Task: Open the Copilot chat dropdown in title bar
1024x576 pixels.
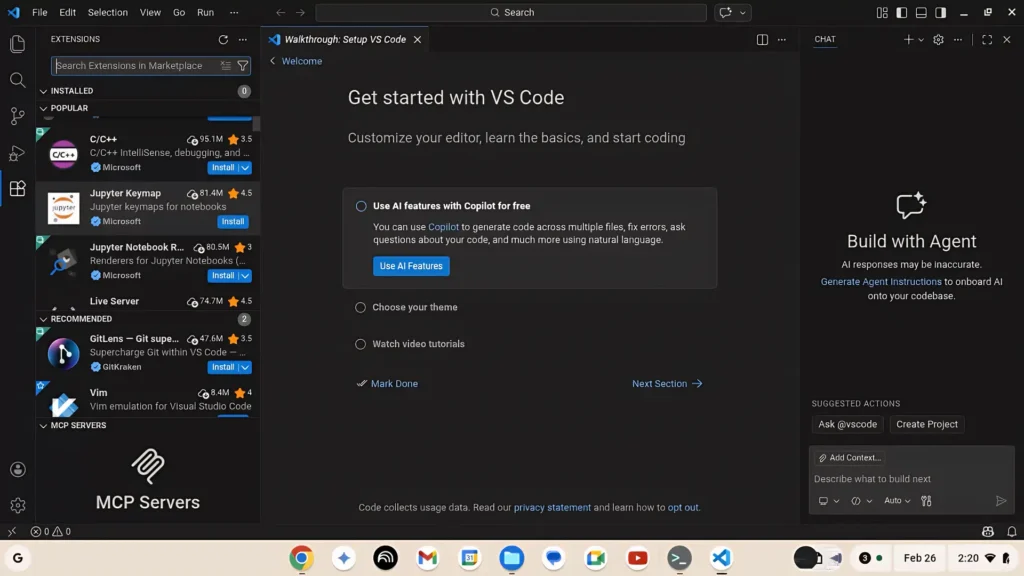Action: tap(743, 12)
